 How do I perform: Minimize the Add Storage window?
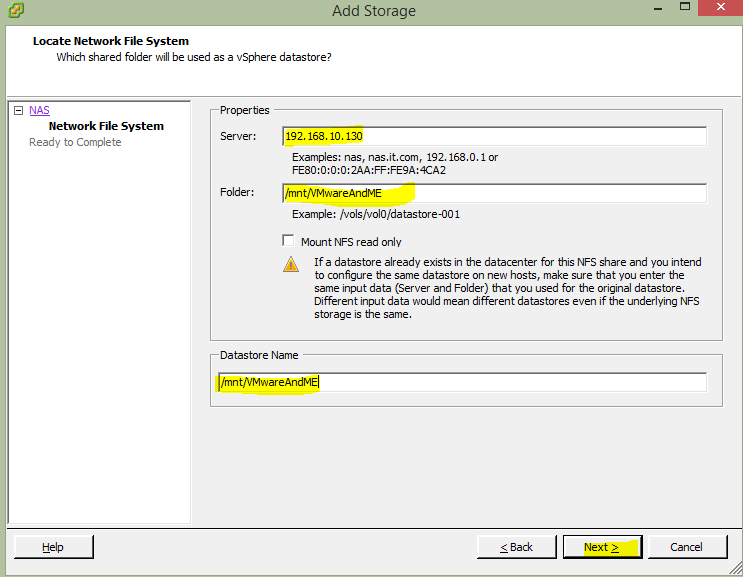coord(658,8)
